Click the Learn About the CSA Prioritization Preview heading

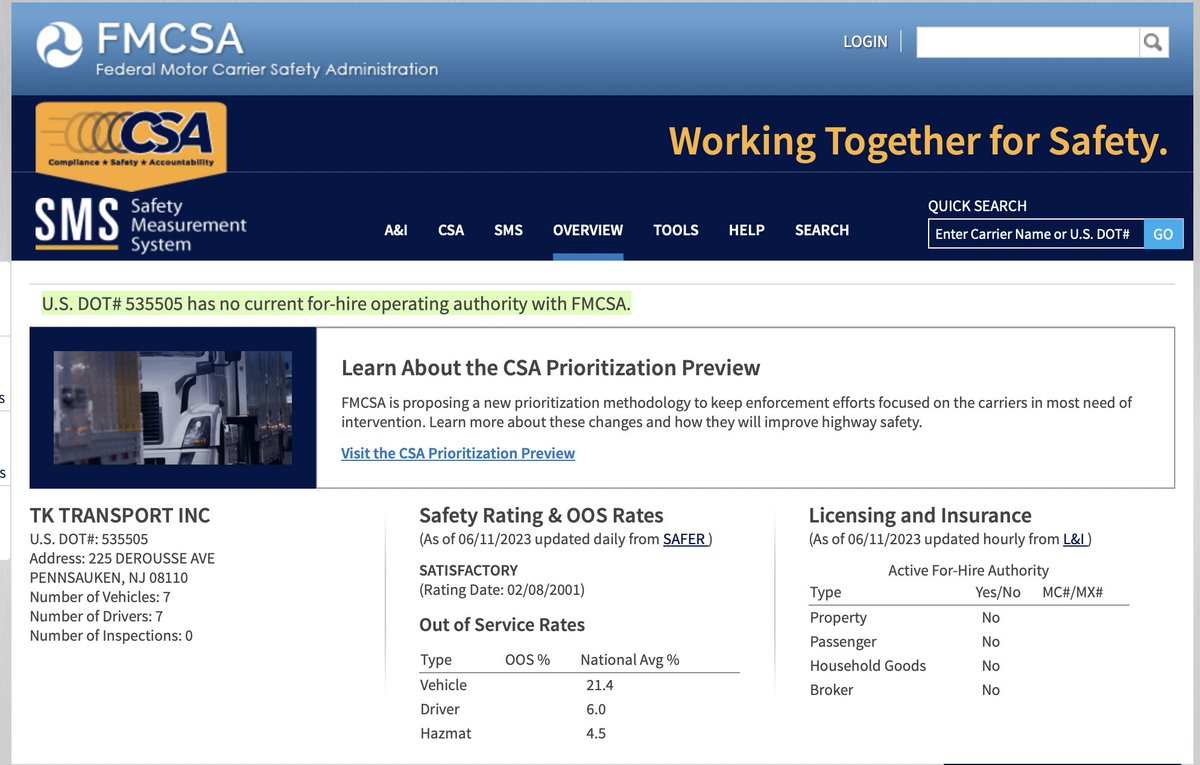click(x=551, y=368)
